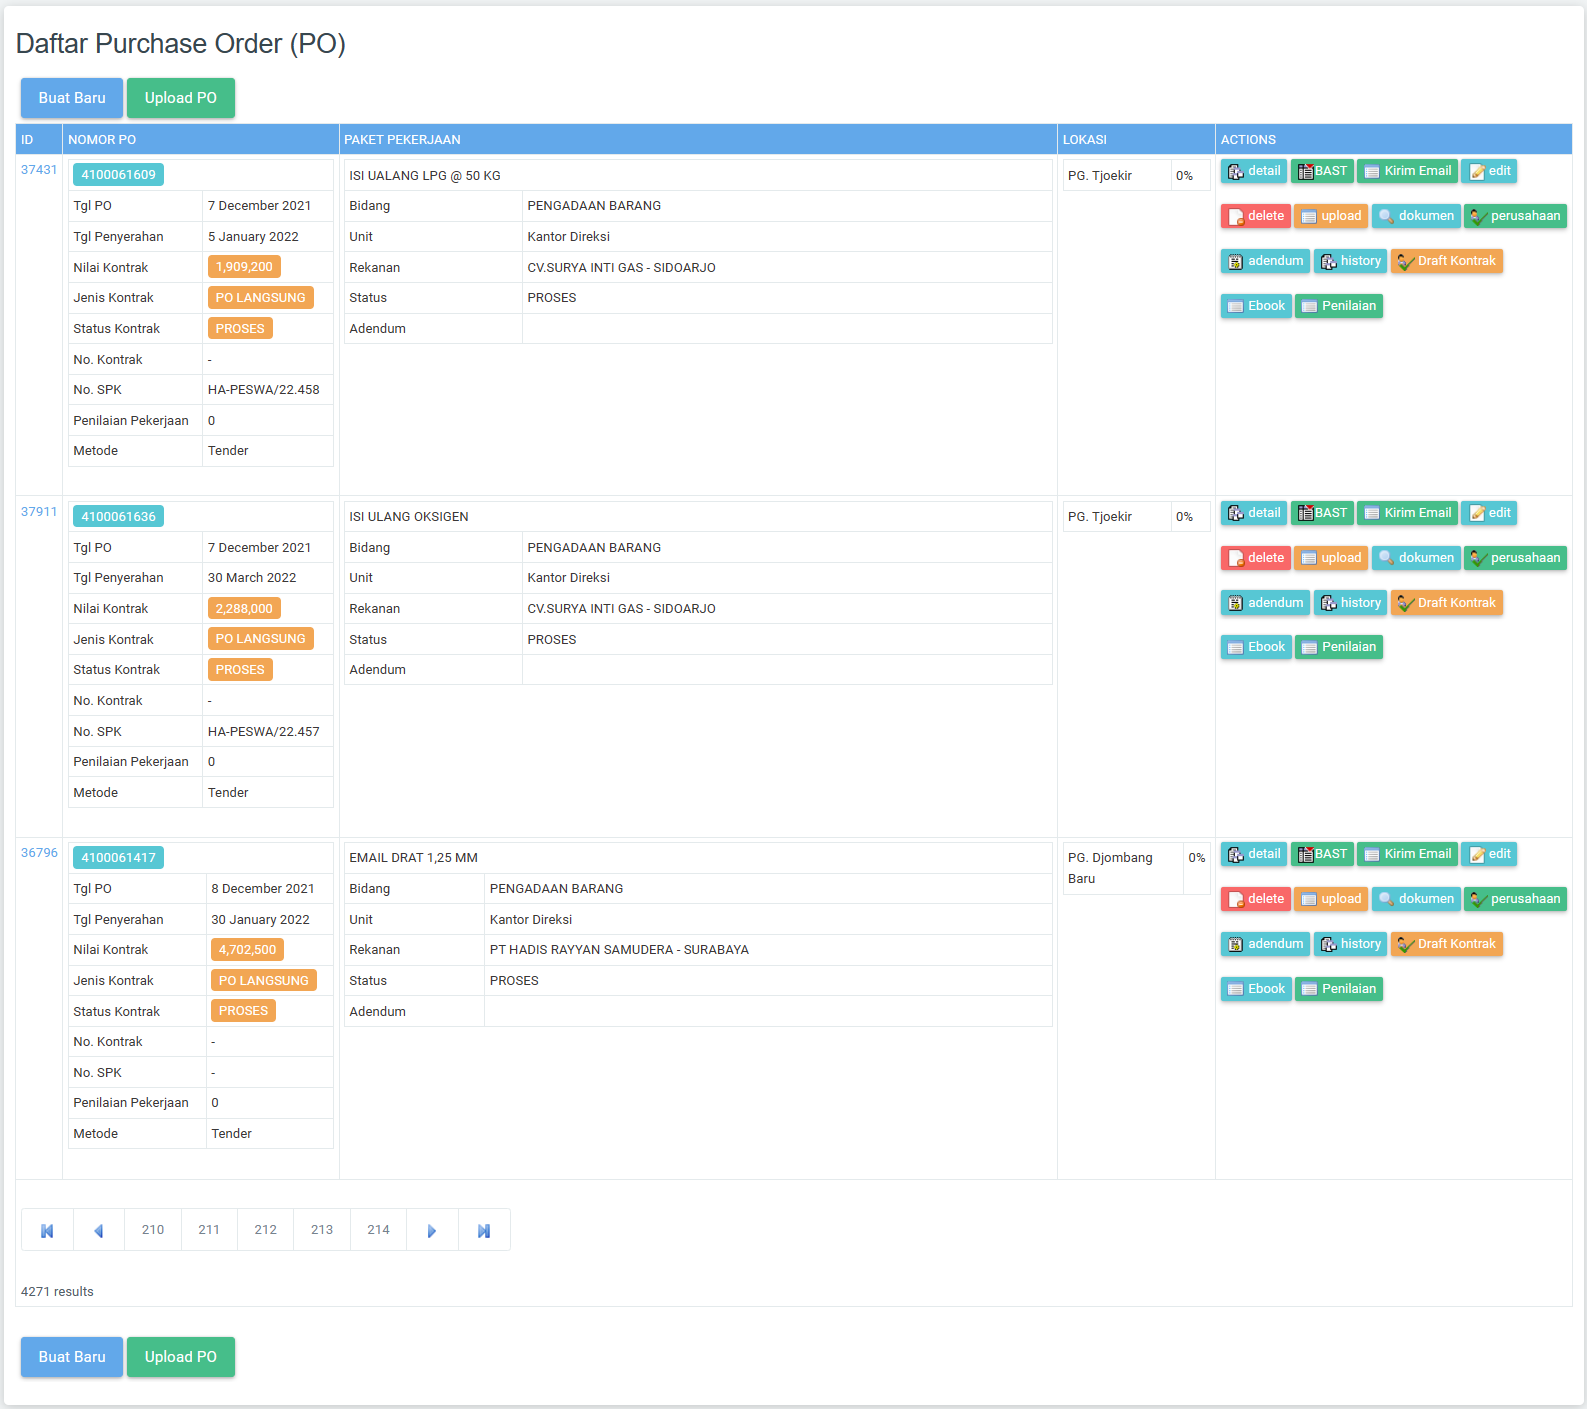Upload file for PO 4100061636
The width and height of the screenshot is (1587, 1409).
(1331, 558)
